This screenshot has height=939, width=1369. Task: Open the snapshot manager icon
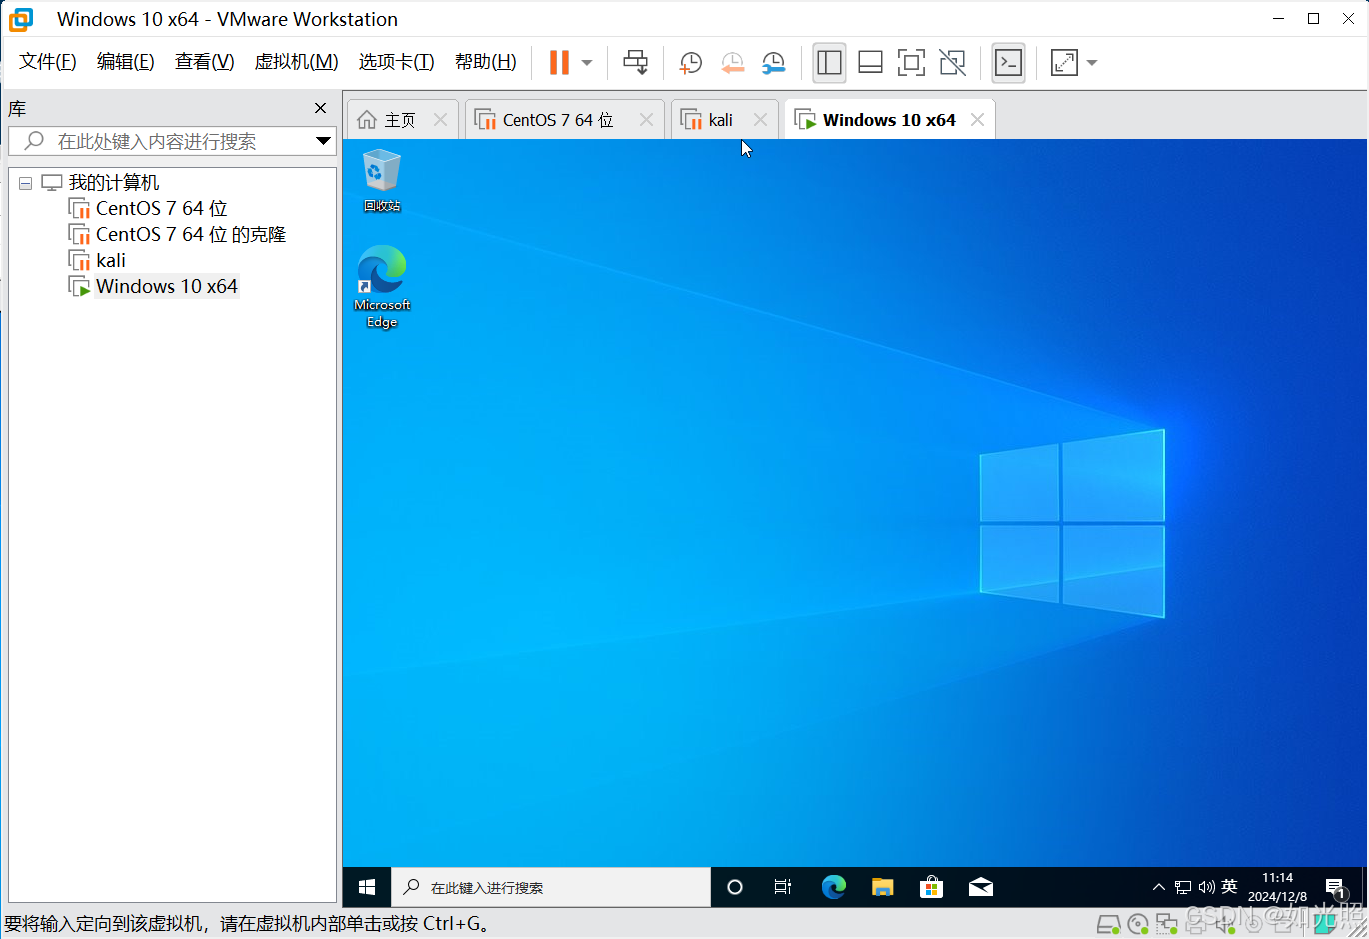(x=773, y=63)
